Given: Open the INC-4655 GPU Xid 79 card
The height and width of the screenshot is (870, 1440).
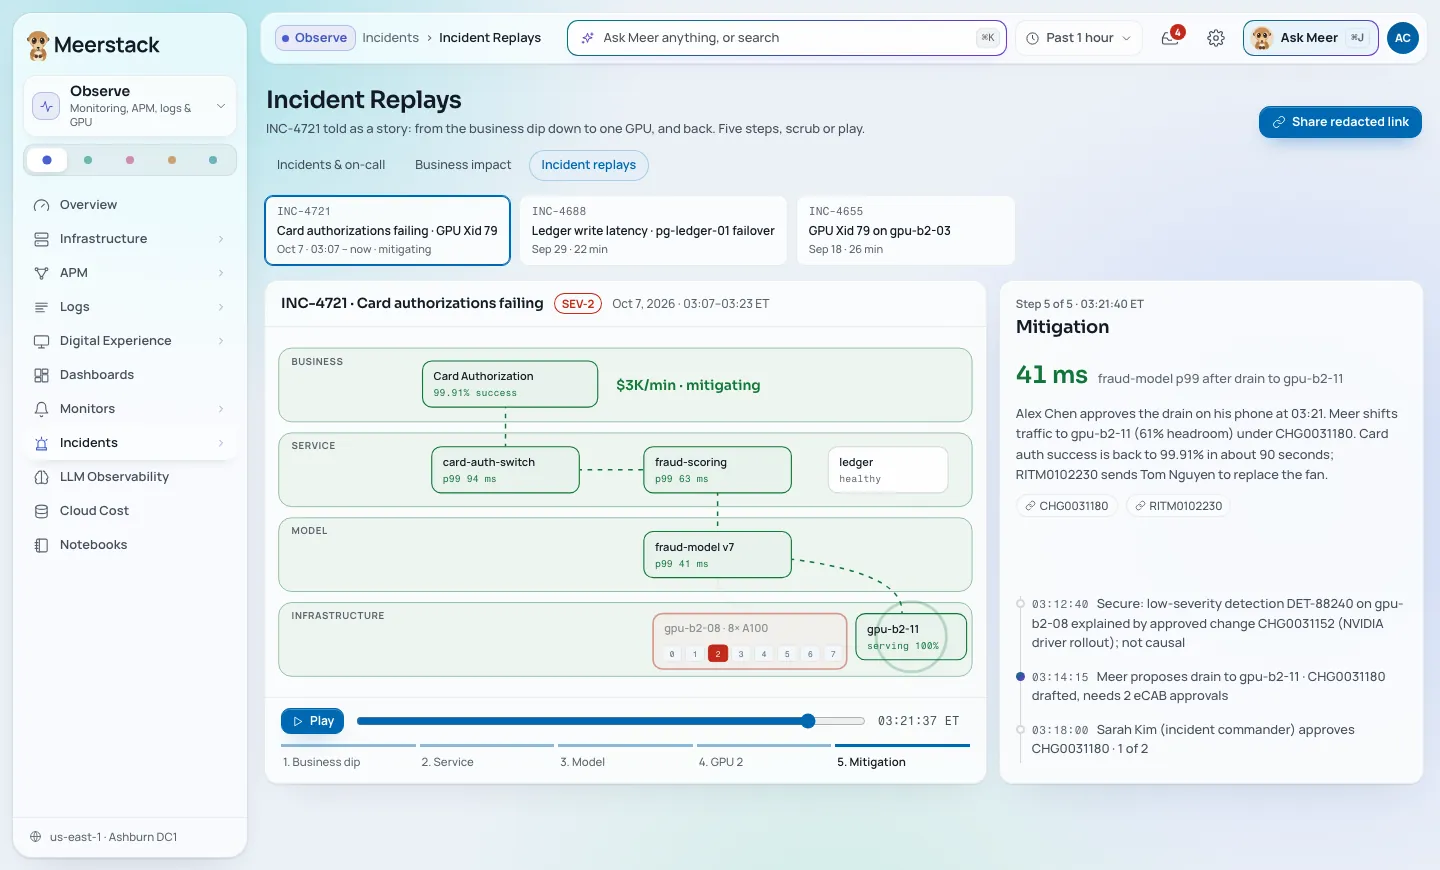Looking at the screenshot, I should (x=906, y=231).
